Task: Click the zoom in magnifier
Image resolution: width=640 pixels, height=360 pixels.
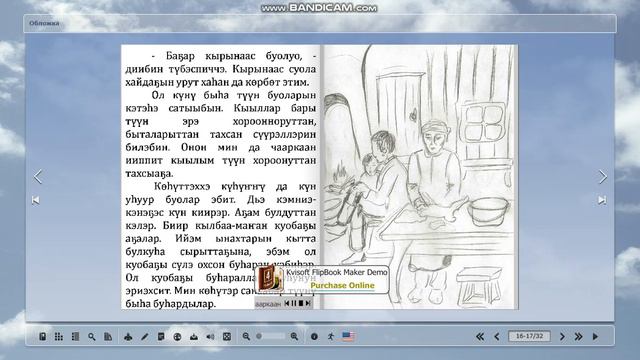Action: (294, 336)
